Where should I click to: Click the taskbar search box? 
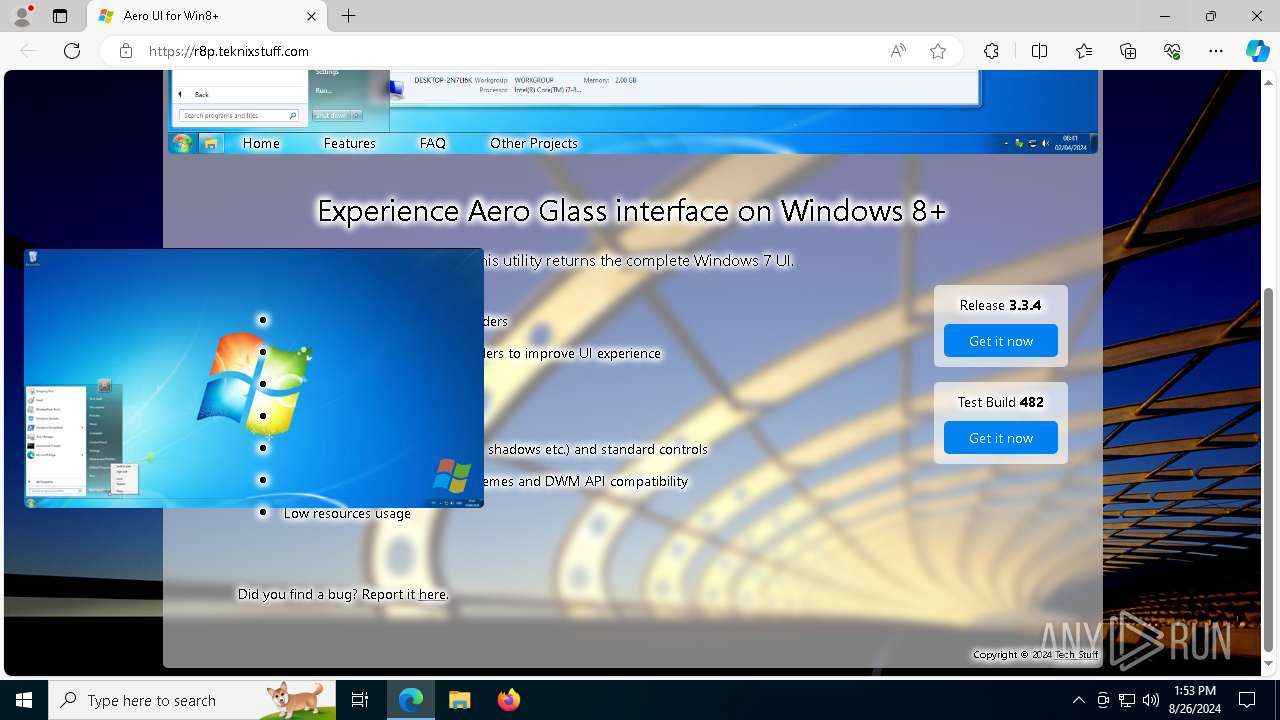pos(192,700)
